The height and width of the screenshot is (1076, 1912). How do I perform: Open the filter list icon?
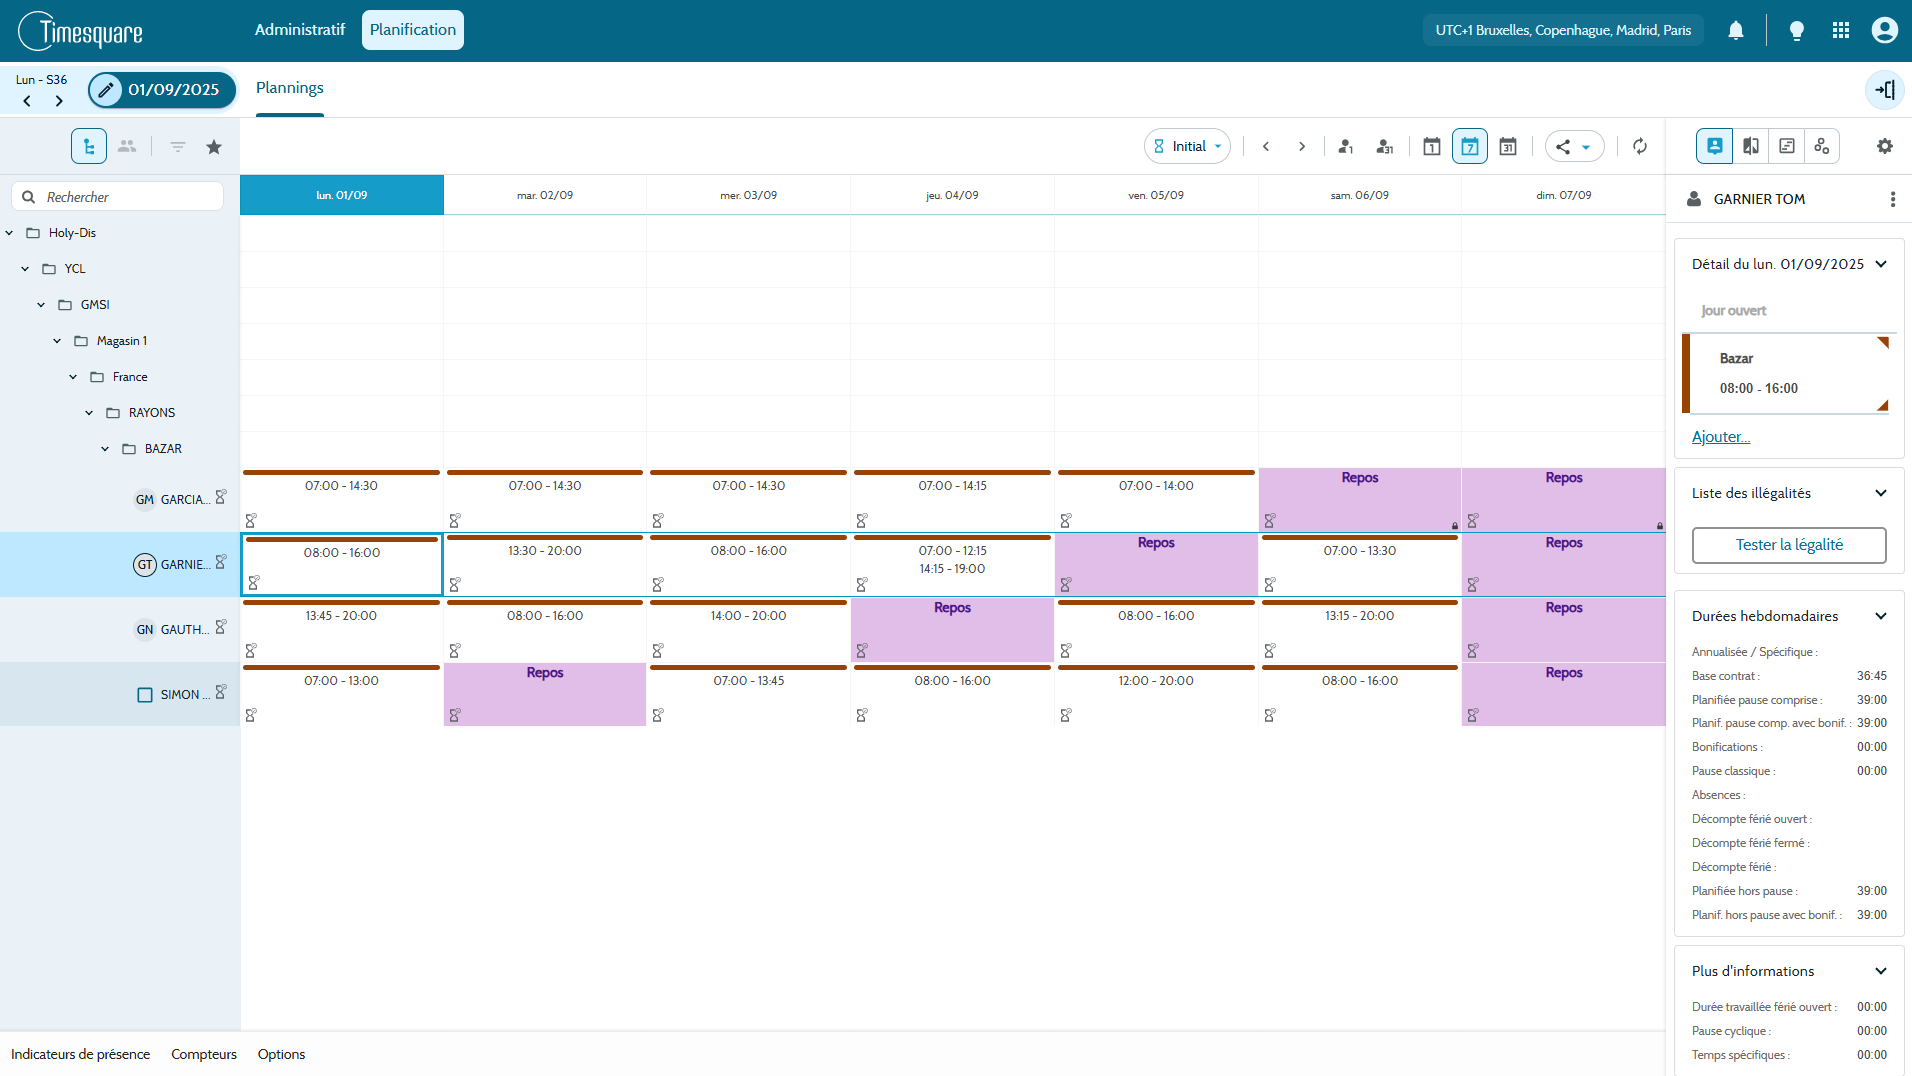[178, 147]
